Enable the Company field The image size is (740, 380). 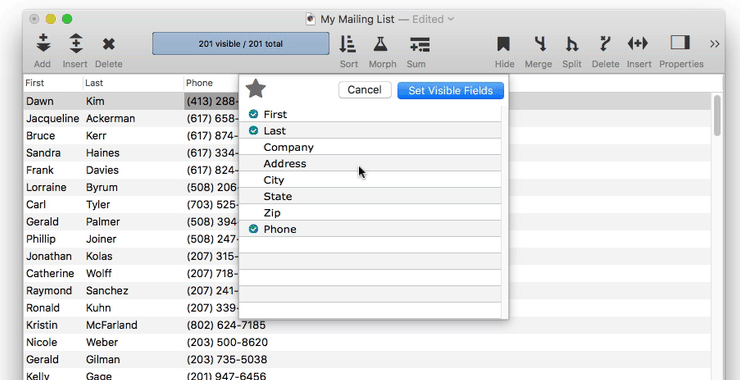click(x=370, y=147)
